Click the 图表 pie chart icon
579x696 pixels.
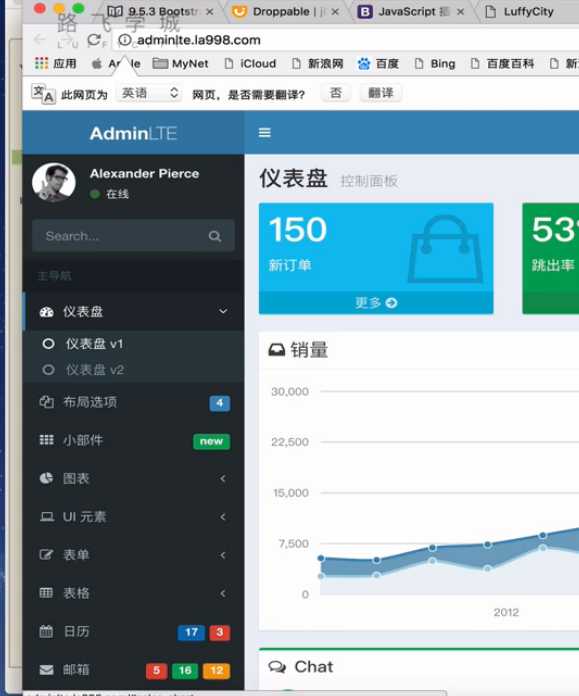[x=47, y=478]
